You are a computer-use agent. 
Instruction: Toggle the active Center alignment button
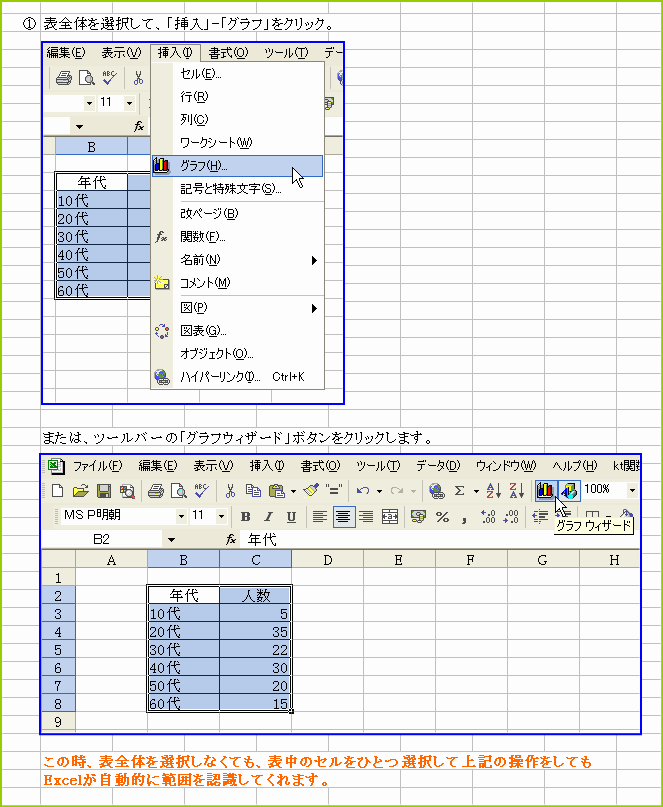[x=343, y=516]
